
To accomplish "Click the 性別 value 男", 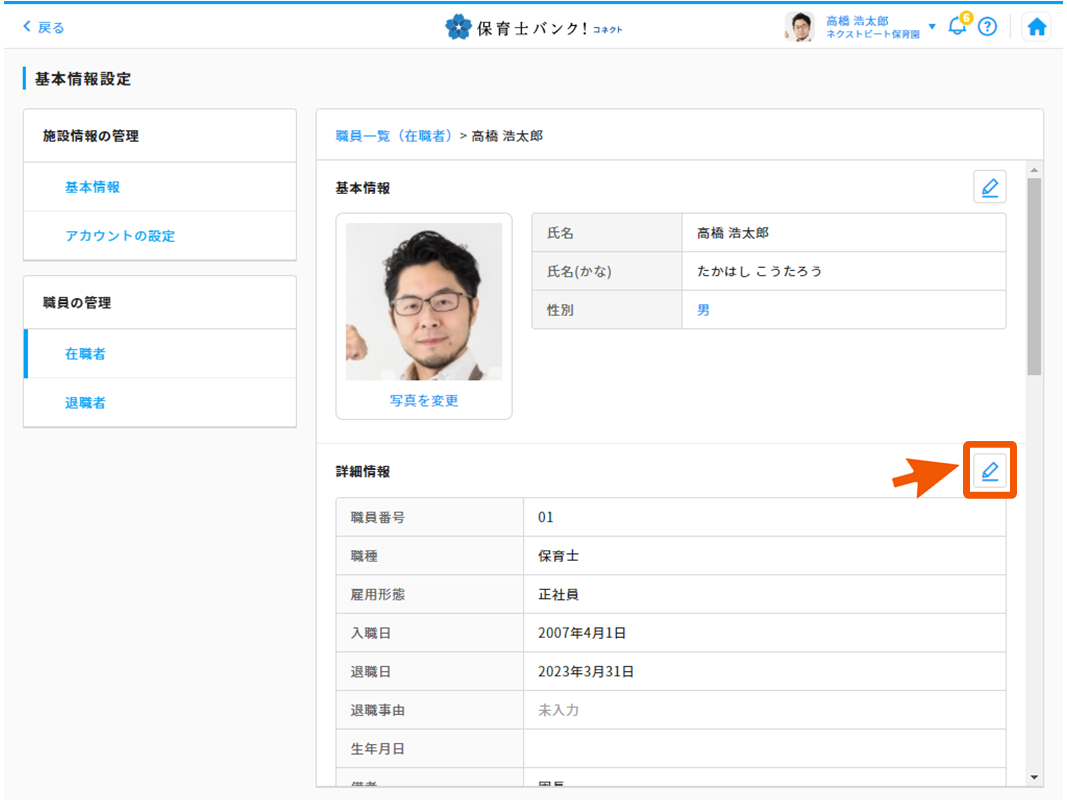I will point(703,310).
